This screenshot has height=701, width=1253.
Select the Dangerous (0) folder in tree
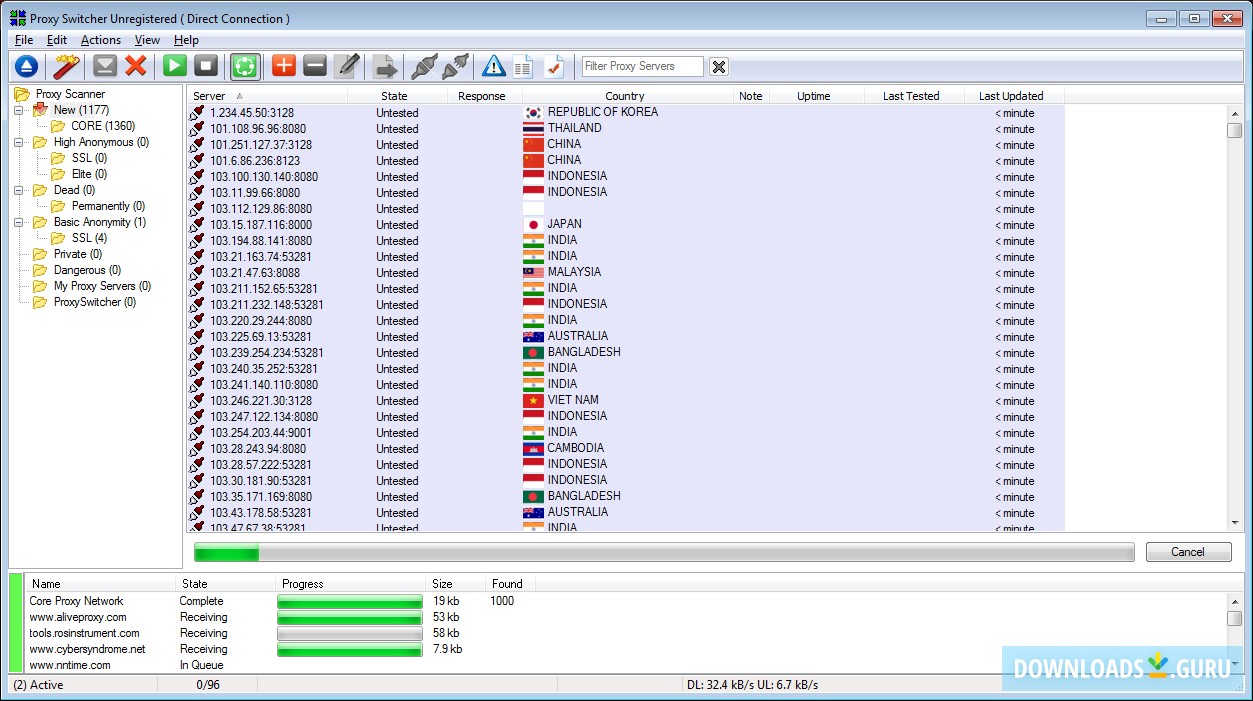(x=86, y=270)
